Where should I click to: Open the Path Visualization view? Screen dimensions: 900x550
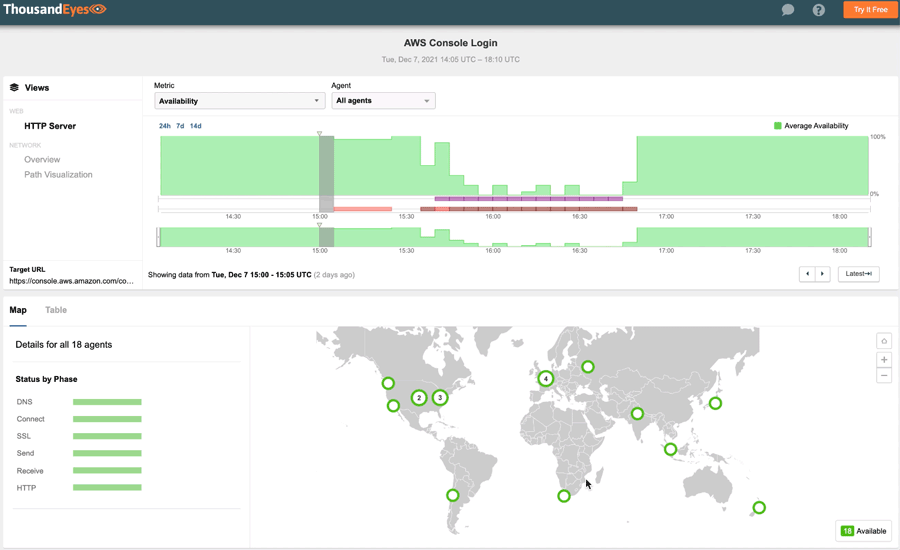pos(58,175)
